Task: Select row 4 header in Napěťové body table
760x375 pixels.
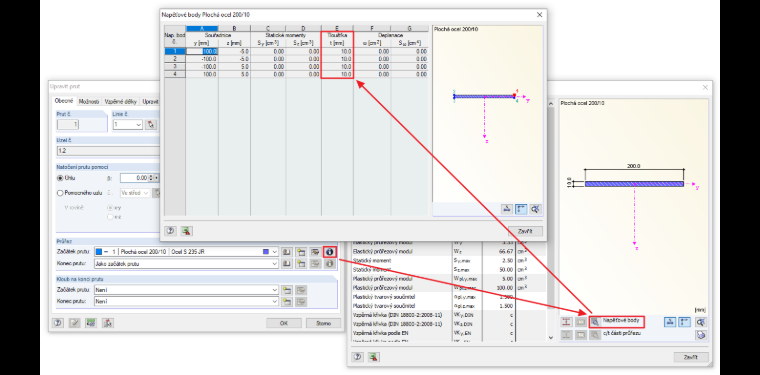Action: click(174, 74)
